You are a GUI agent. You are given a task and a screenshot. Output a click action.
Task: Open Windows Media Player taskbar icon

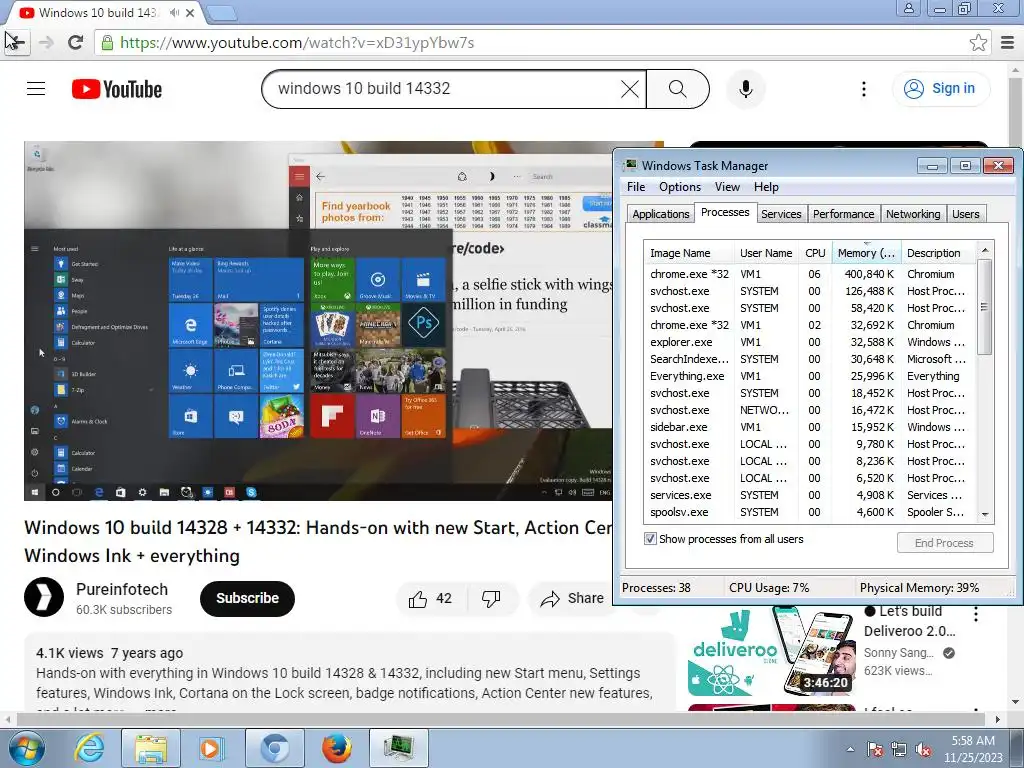[211, 748]
